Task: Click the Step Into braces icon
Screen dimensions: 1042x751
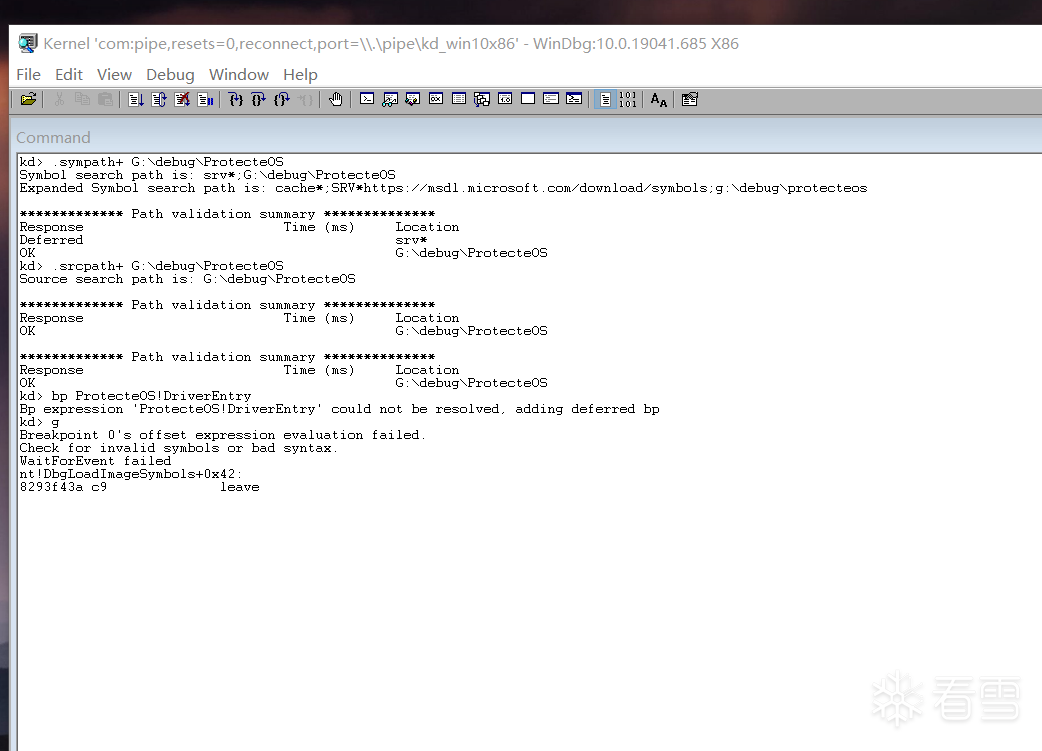Action: tap(236, 100)
